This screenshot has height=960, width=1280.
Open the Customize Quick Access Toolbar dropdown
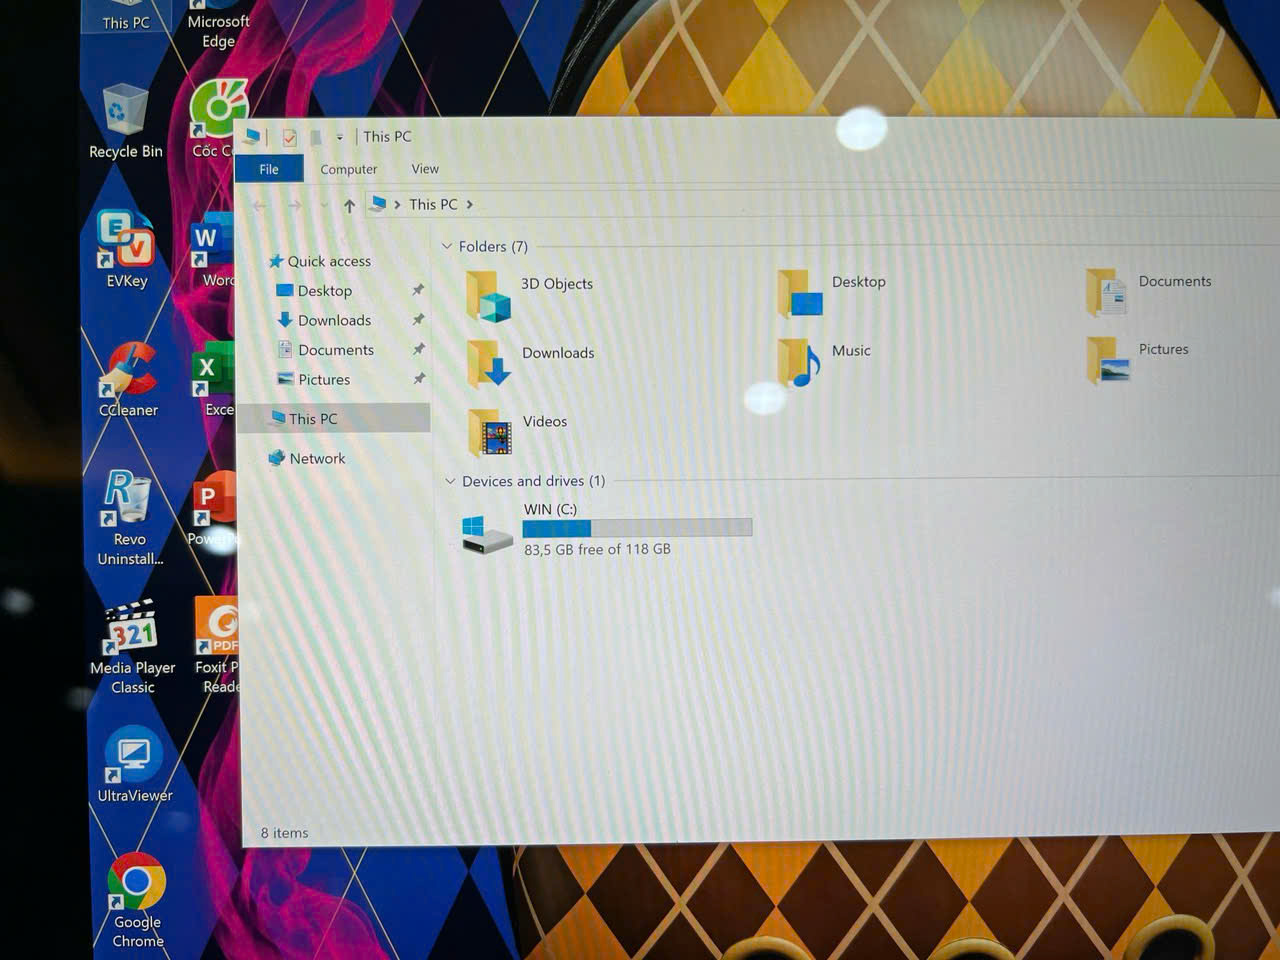click(x=340, y=137)
